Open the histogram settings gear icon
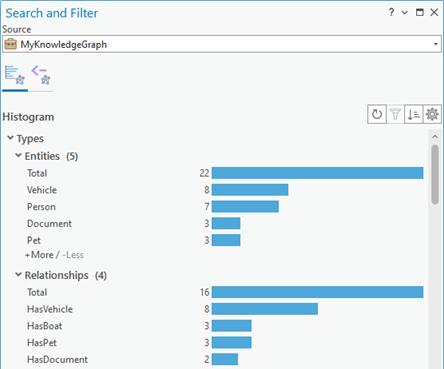Image resolution: width=444 pixels, height=369 pixels. [432, 114]
